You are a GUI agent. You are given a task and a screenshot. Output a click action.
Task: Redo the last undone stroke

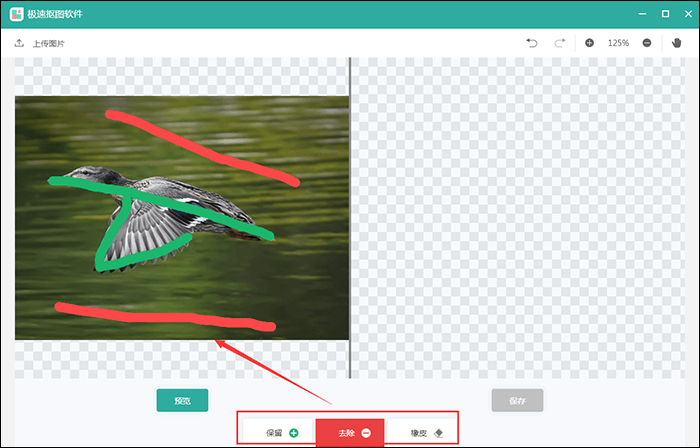click(x=560, y=43)
